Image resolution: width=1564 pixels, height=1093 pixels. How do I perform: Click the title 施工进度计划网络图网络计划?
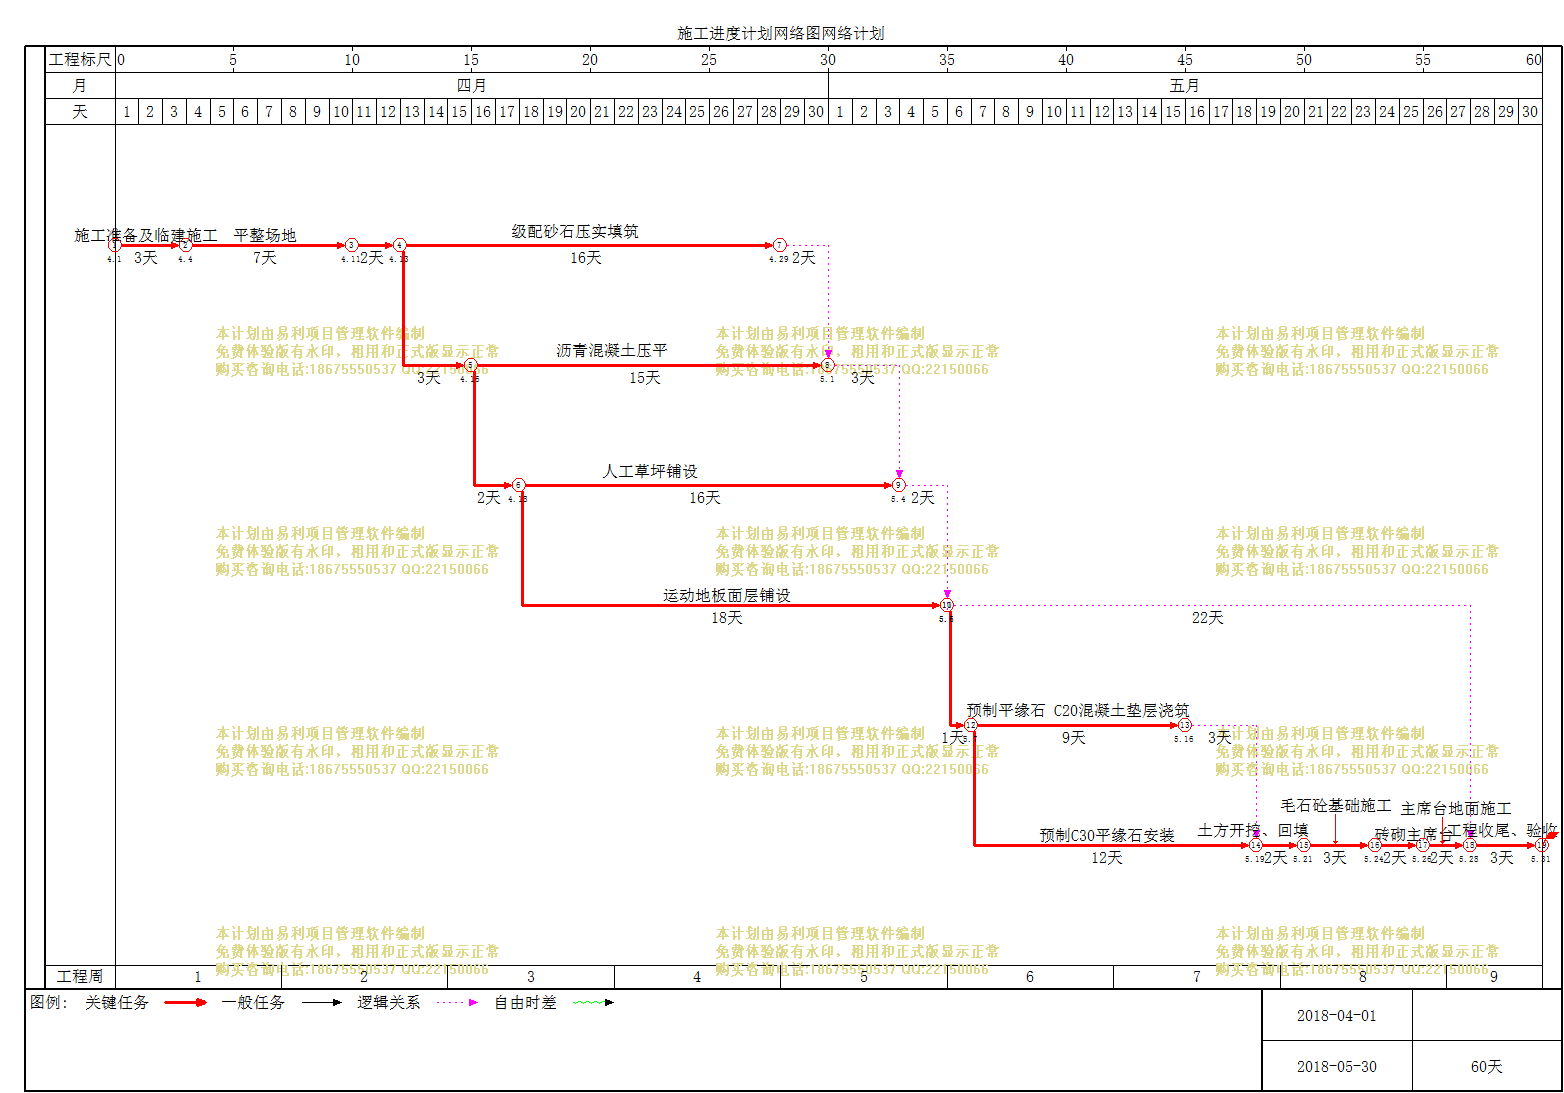[781, 33]
